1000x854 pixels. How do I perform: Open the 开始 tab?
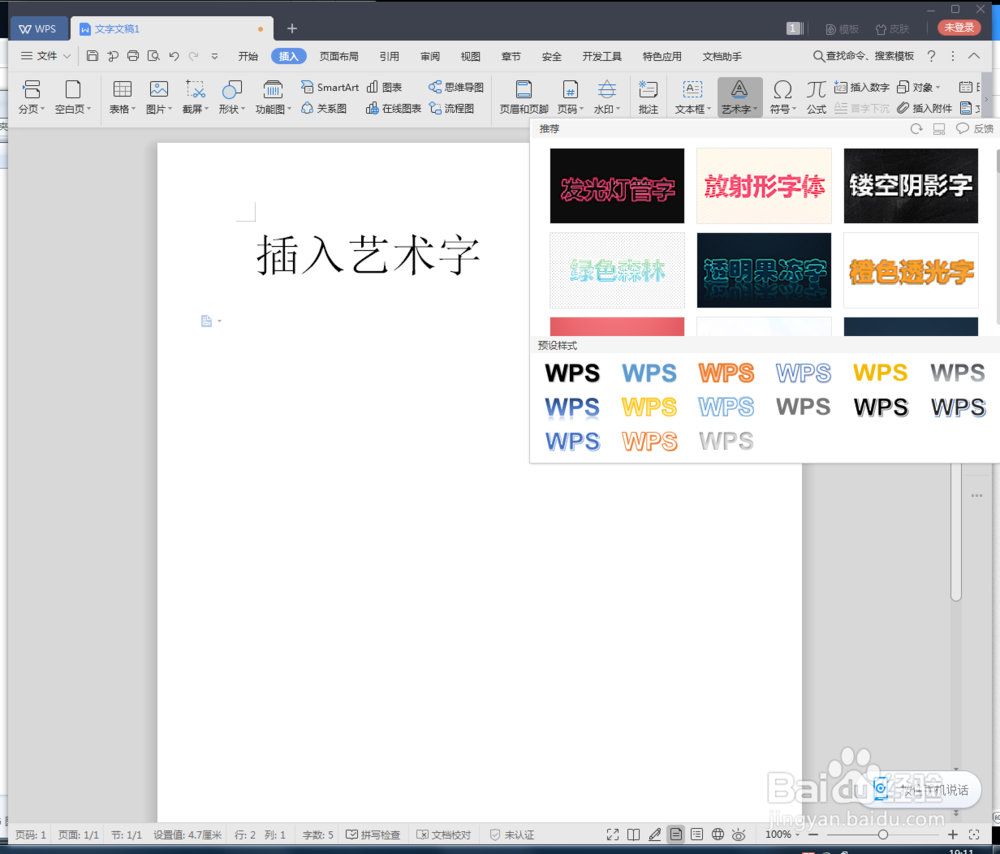tap(247, 56)
